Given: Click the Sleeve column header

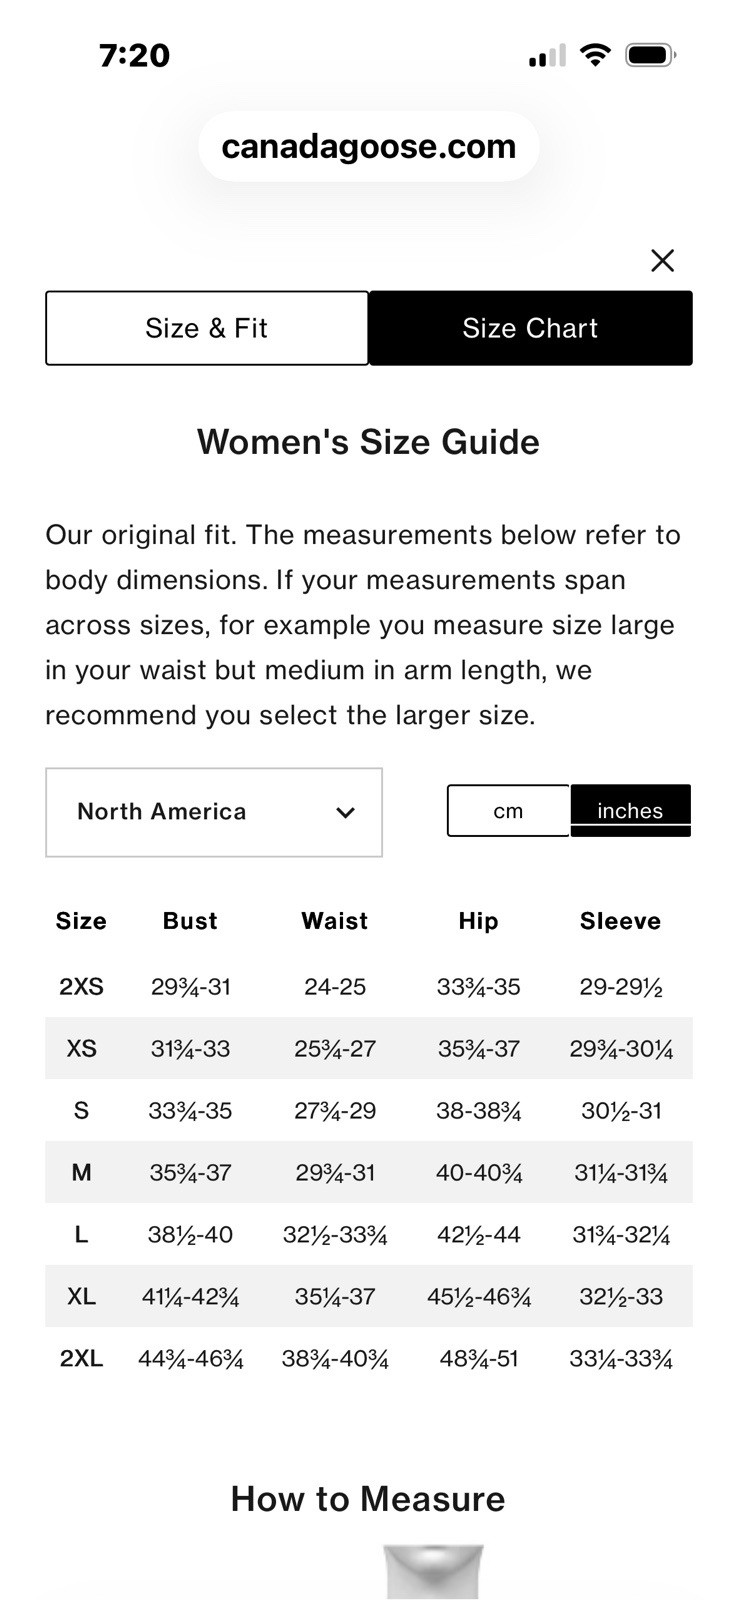Looking at the screenshot, I should 620,921.
